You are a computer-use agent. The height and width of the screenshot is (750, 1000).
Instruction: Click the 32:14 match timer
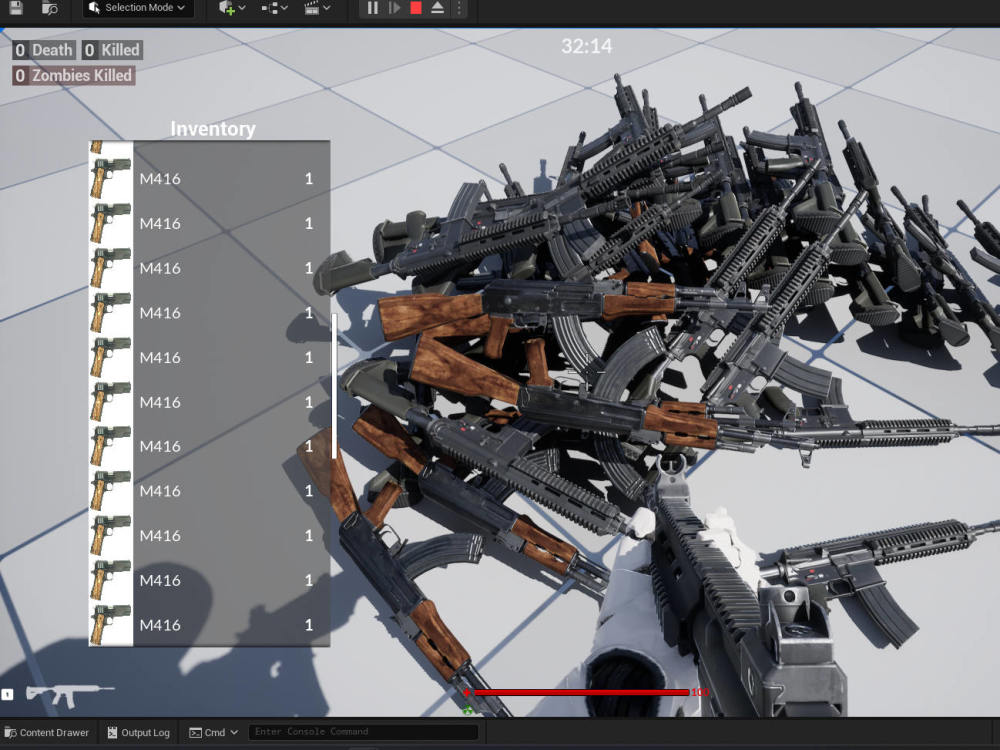click(587, 46)
